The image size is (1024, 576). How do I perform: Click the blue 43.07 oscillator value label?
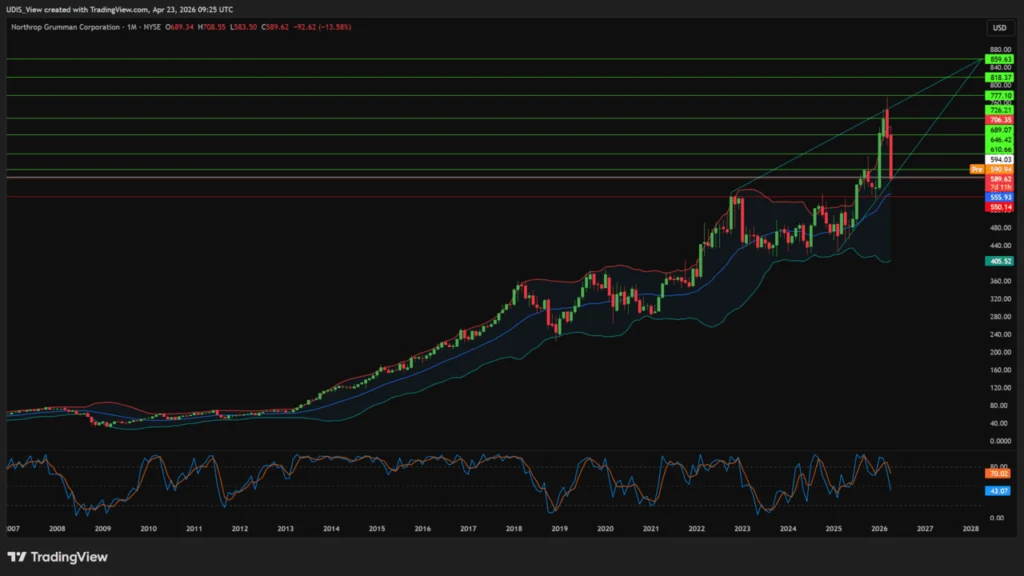(x=998, y=491)
